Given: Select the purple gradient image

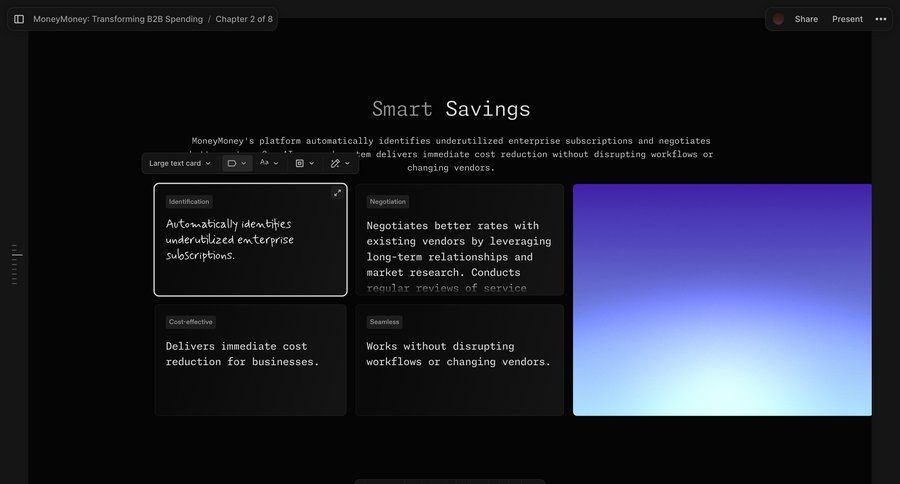Looking at the screenshot, I should coord(722,300).
